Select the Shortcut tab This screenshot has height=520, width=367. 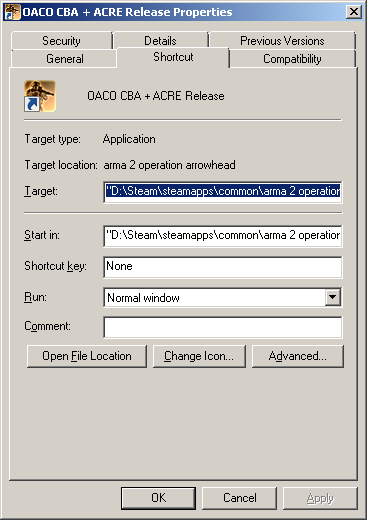click(173, 57)
